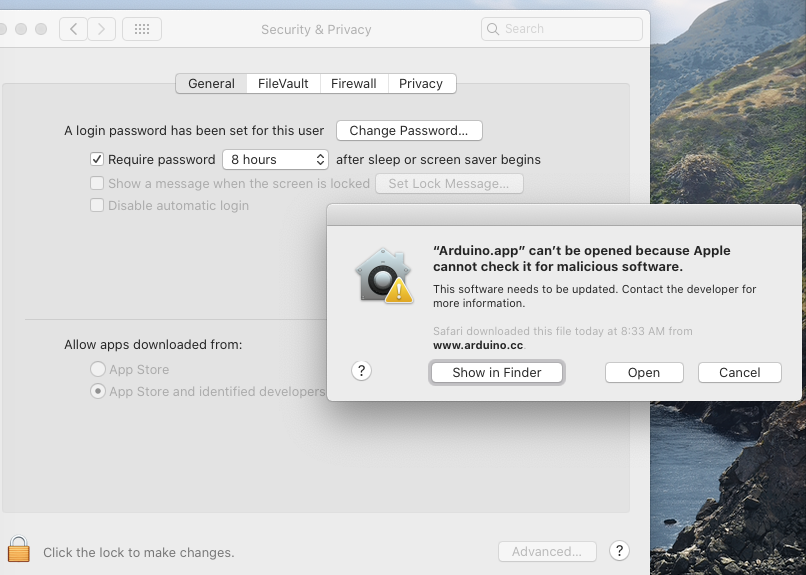This screenshot has height=575, width=806.
Task: Click Show in Finder in the dialog
Action: pyautogui.click(x=497, y=373)
